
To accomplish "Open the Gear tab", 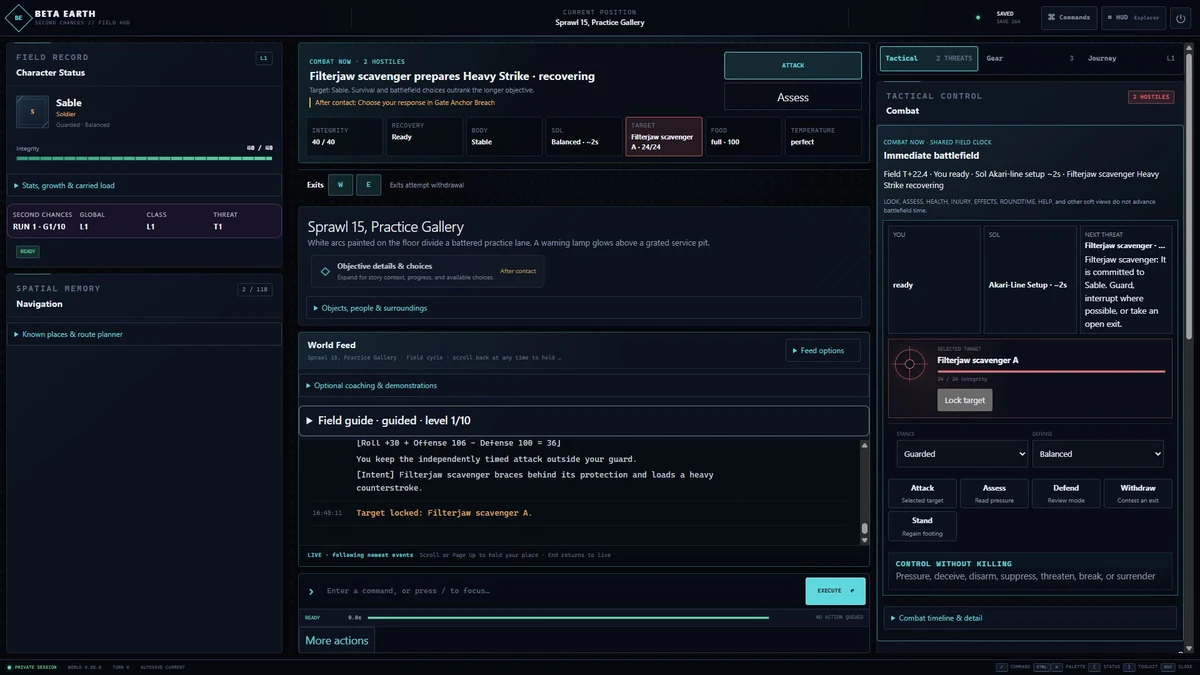I will (1030, 58).
